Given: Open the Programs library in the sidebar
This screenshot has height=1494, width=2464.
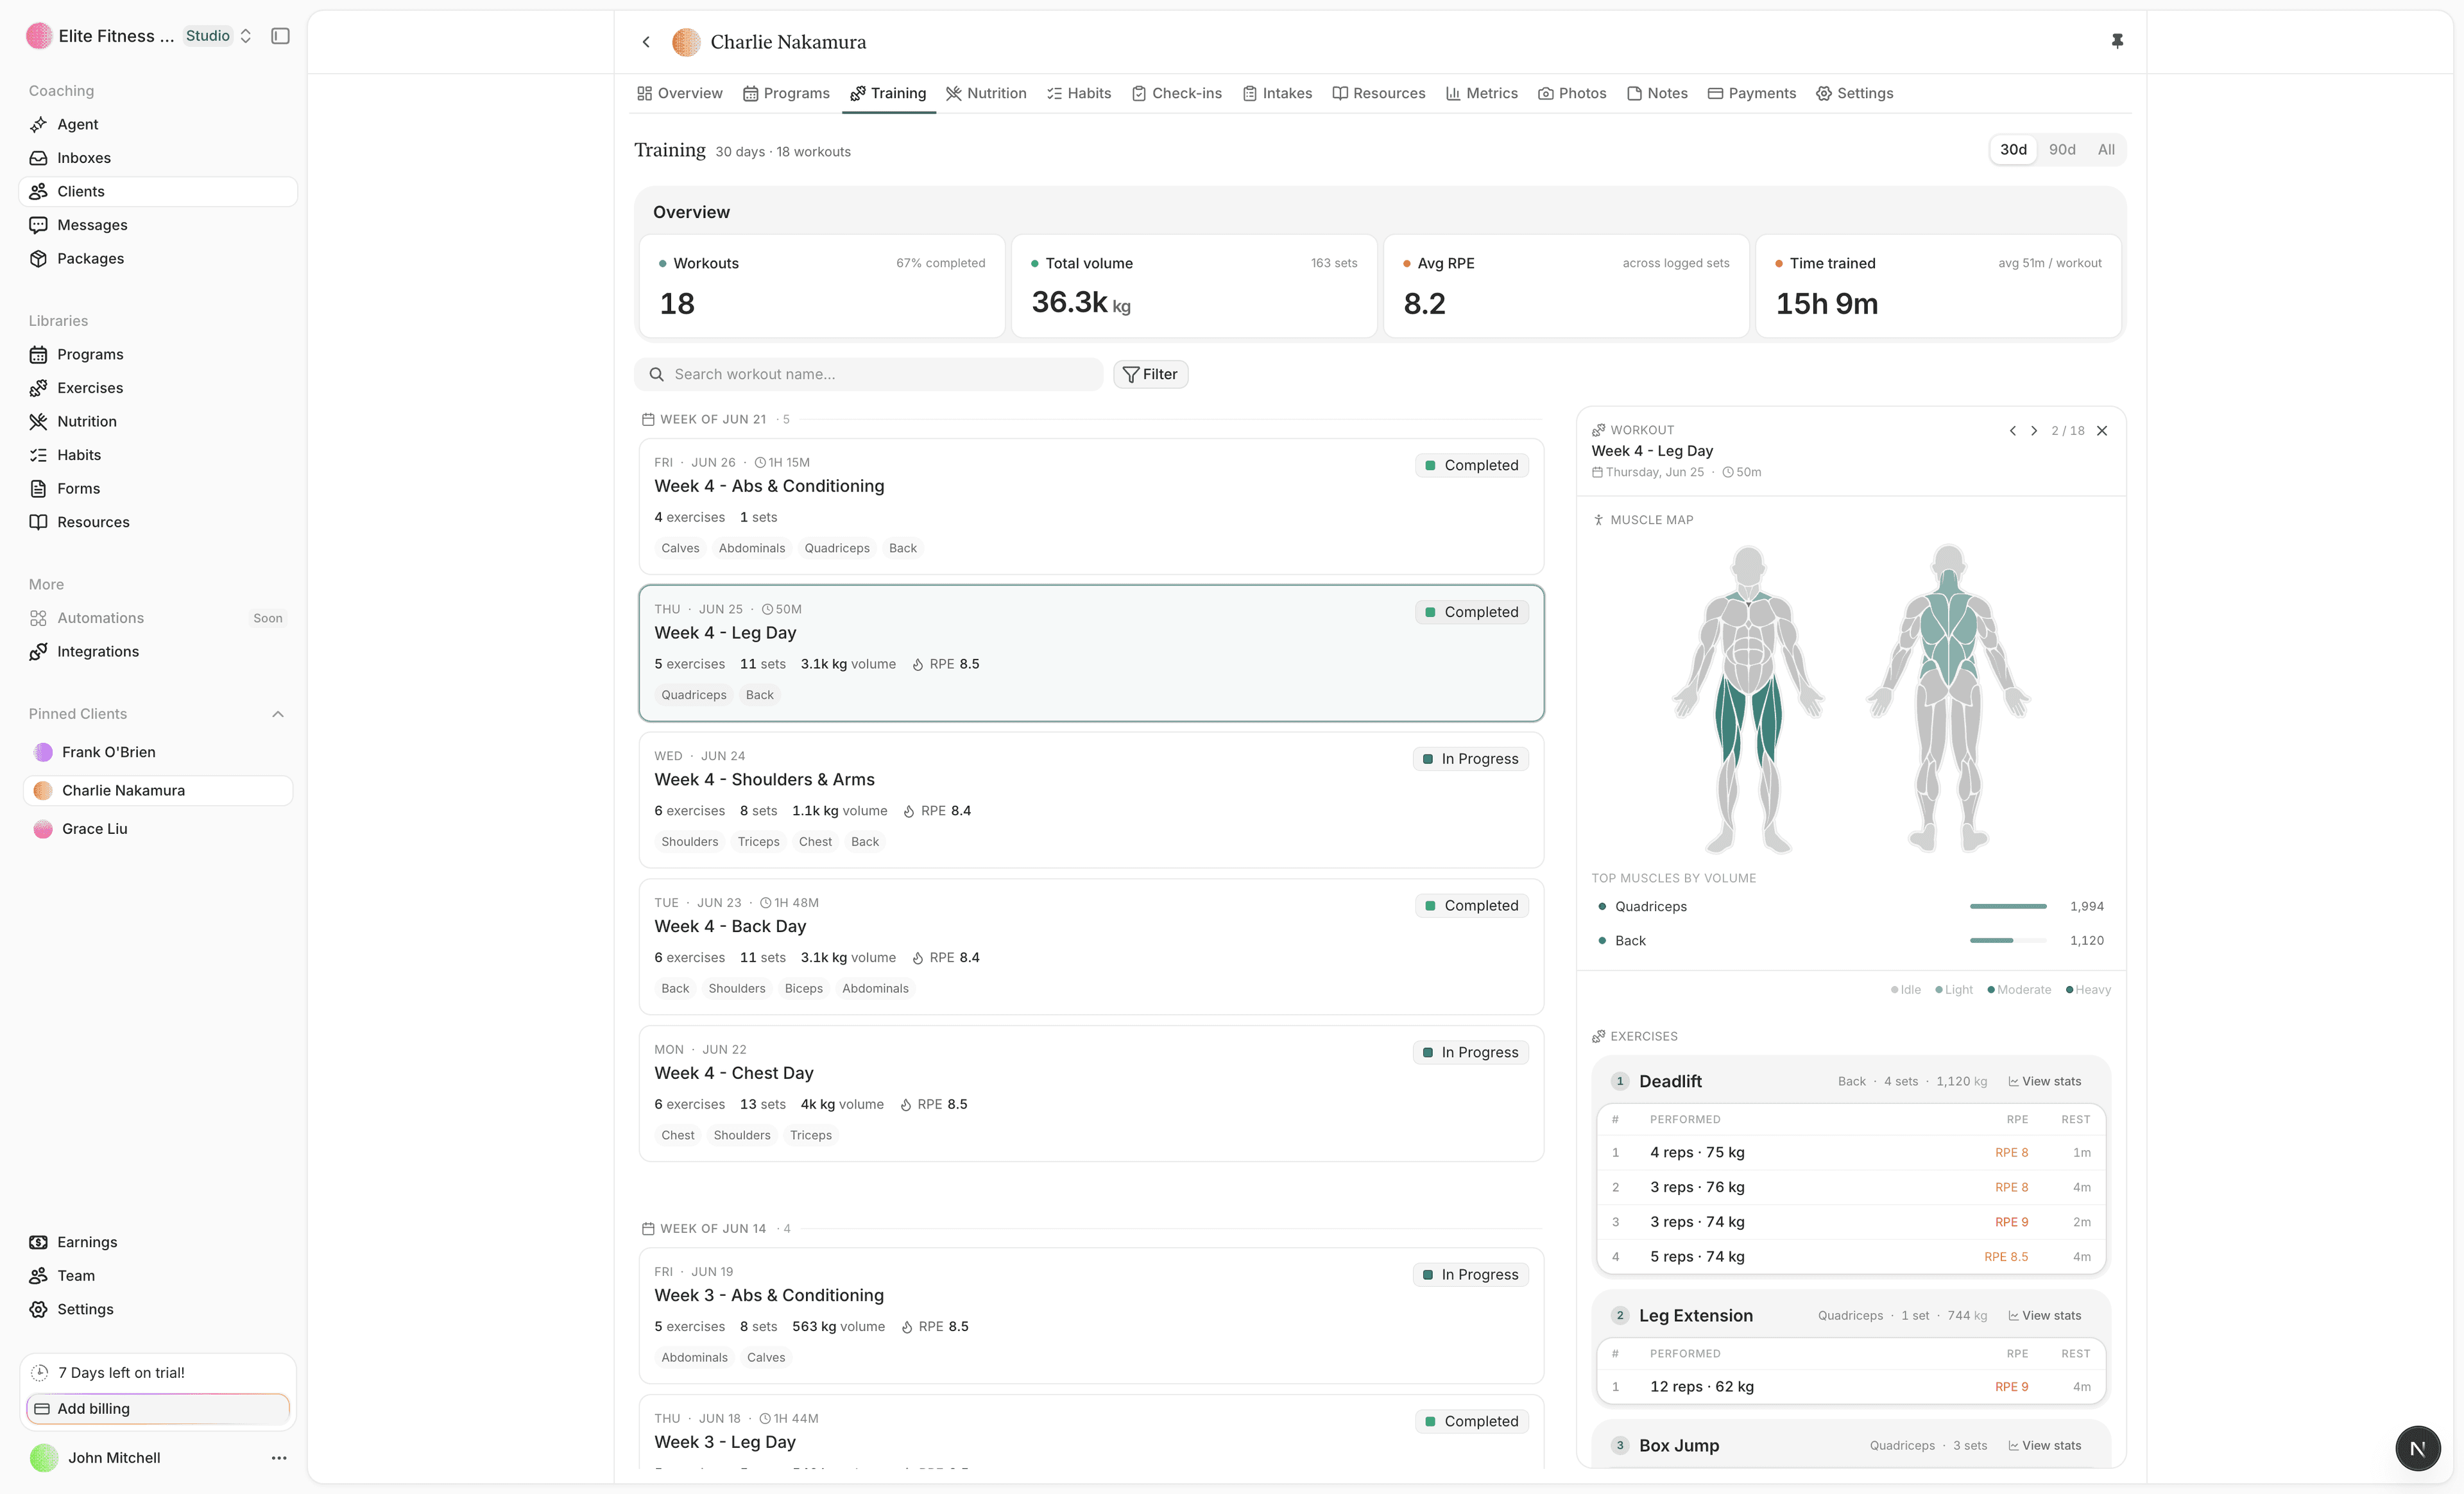Looking at the screenshot, I should (x=158, y=354).
